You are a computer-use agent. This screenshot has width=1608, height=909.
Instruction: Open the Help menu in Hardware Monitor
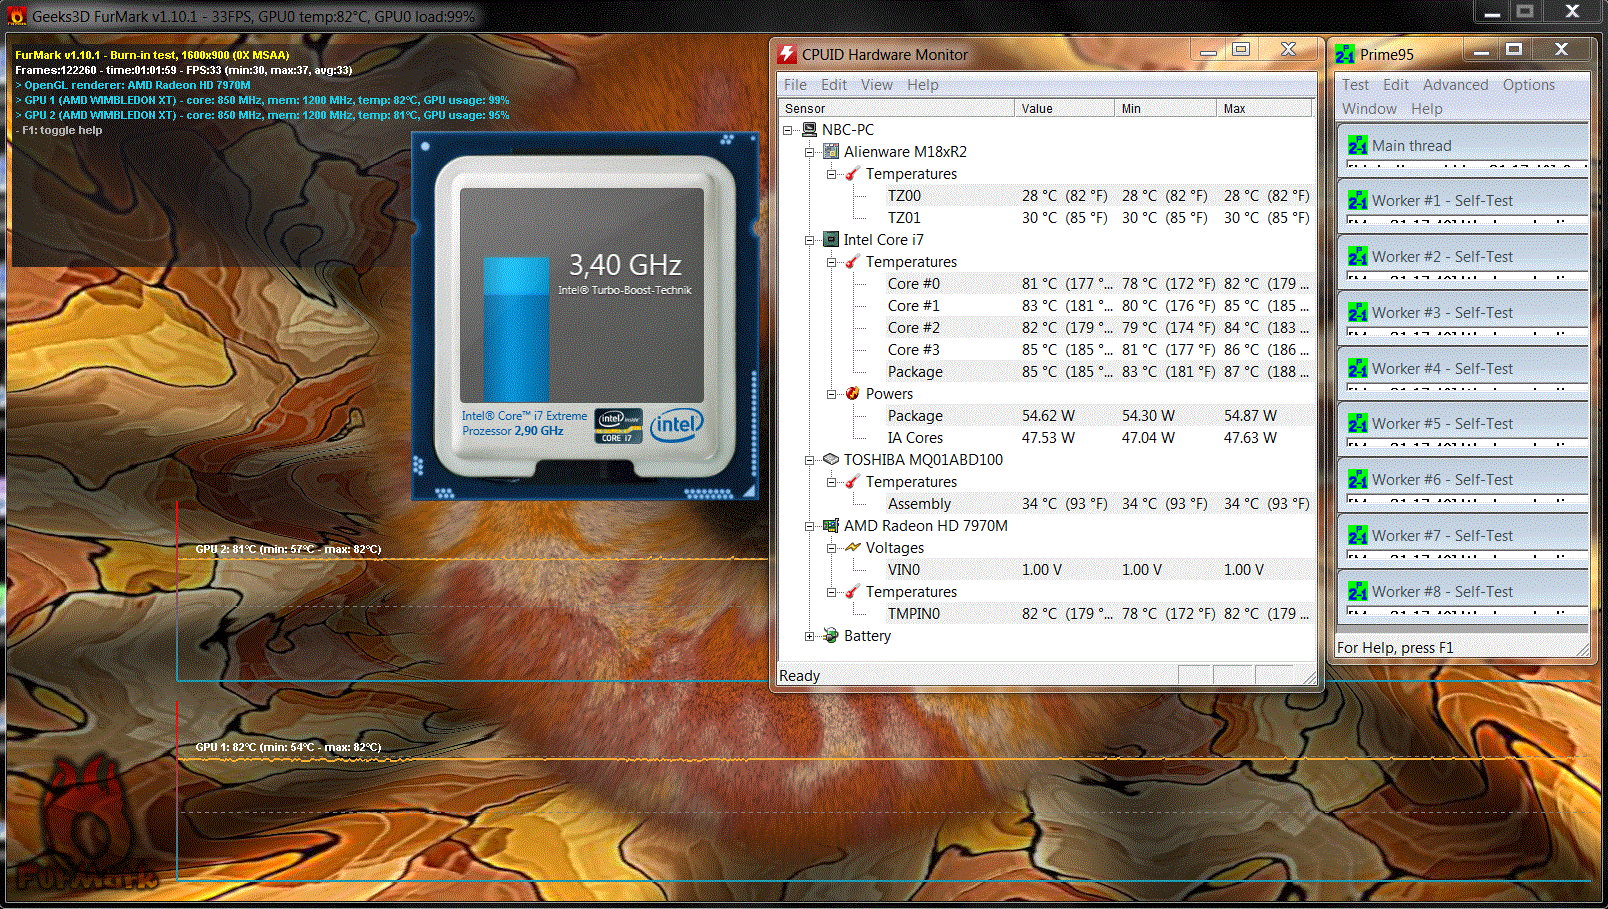pyautogui.click(x=923, y=85)
